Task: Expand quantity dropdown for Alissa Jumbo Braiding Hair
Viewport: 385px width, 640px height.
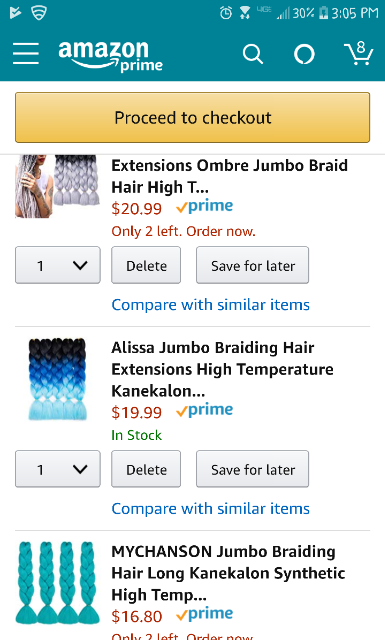Action: pos(58,469)
